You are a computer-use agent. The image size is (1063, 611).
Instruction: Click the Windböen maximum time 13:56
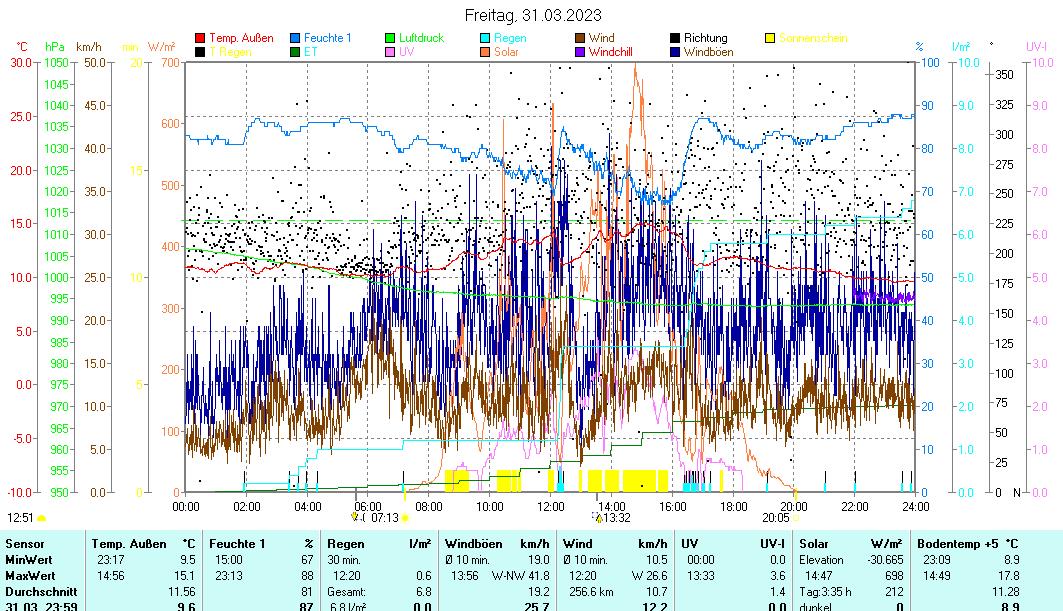[x=464, y=576]
